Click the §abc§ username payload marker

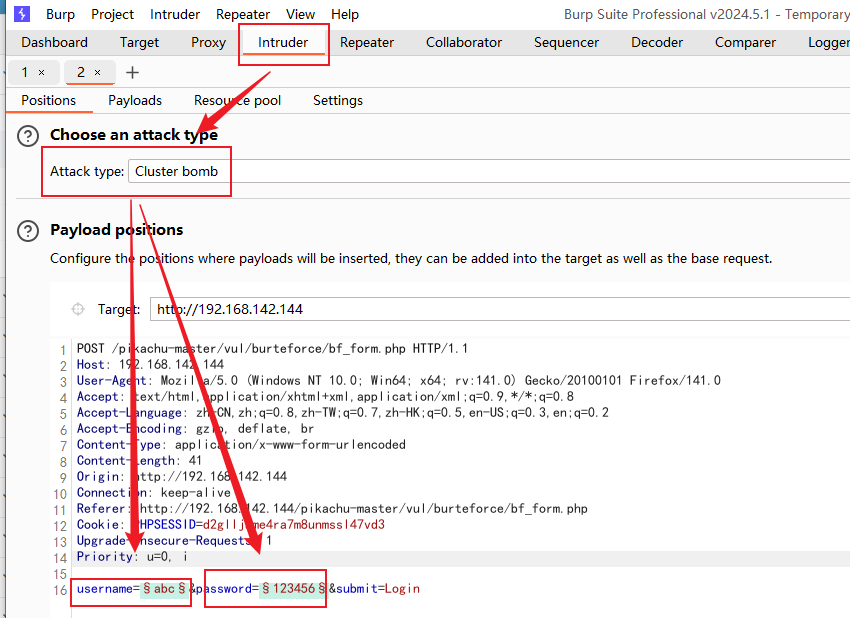coord(165,589)
